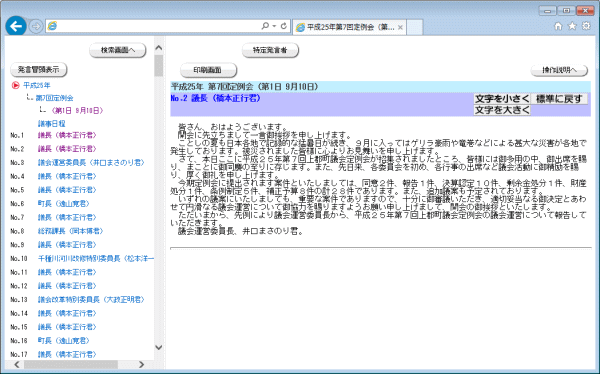
Task: Open browser tools gear icon
Action: click(586, 26)
